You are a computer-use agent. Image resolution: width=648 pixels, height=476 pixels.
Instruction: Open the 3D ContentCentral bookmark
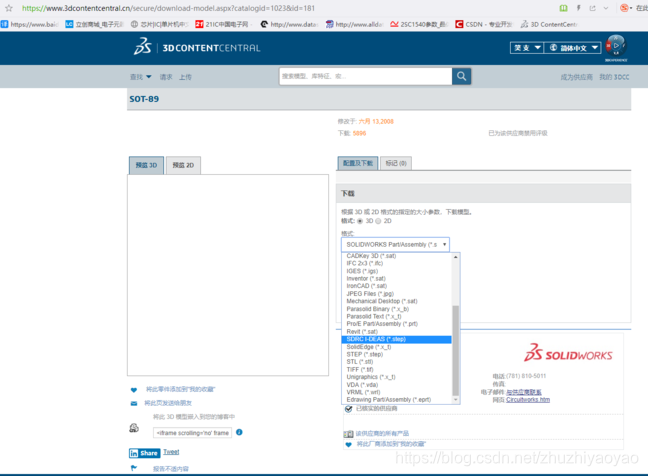[x=548, y=24]
